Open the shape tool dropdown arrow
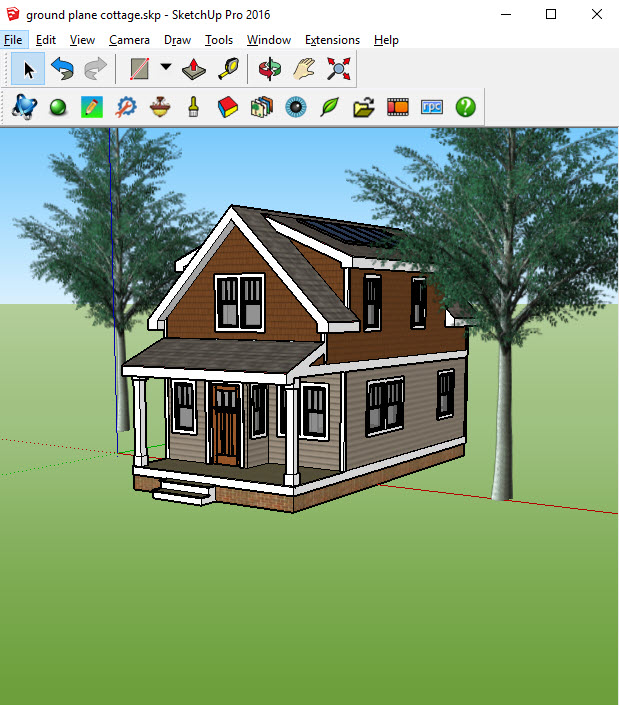Viewport: 619px width, 705px height. 166,67
